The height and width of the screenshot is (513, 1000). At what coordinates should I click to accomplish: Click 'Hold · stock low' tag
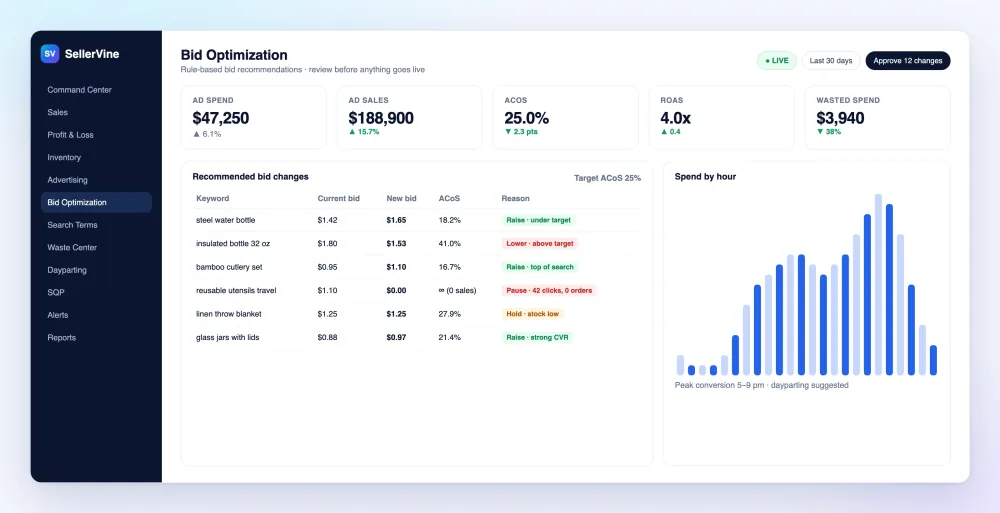tap(533, 314)
